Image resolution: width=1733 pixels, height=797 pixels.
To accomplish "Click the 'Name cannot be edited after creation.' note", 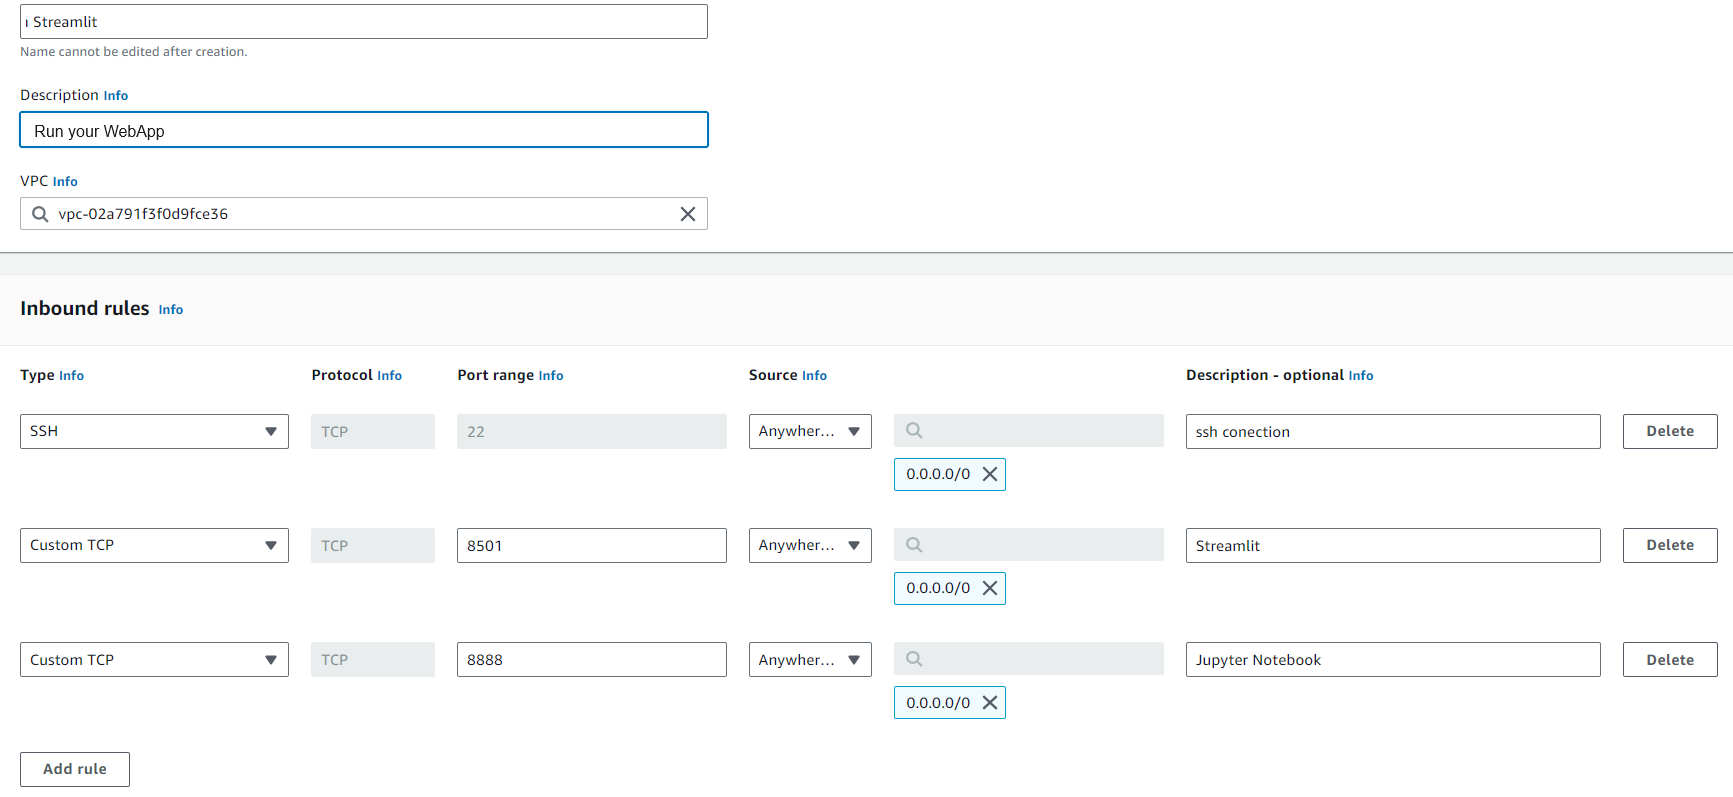I will pos(134,52).
